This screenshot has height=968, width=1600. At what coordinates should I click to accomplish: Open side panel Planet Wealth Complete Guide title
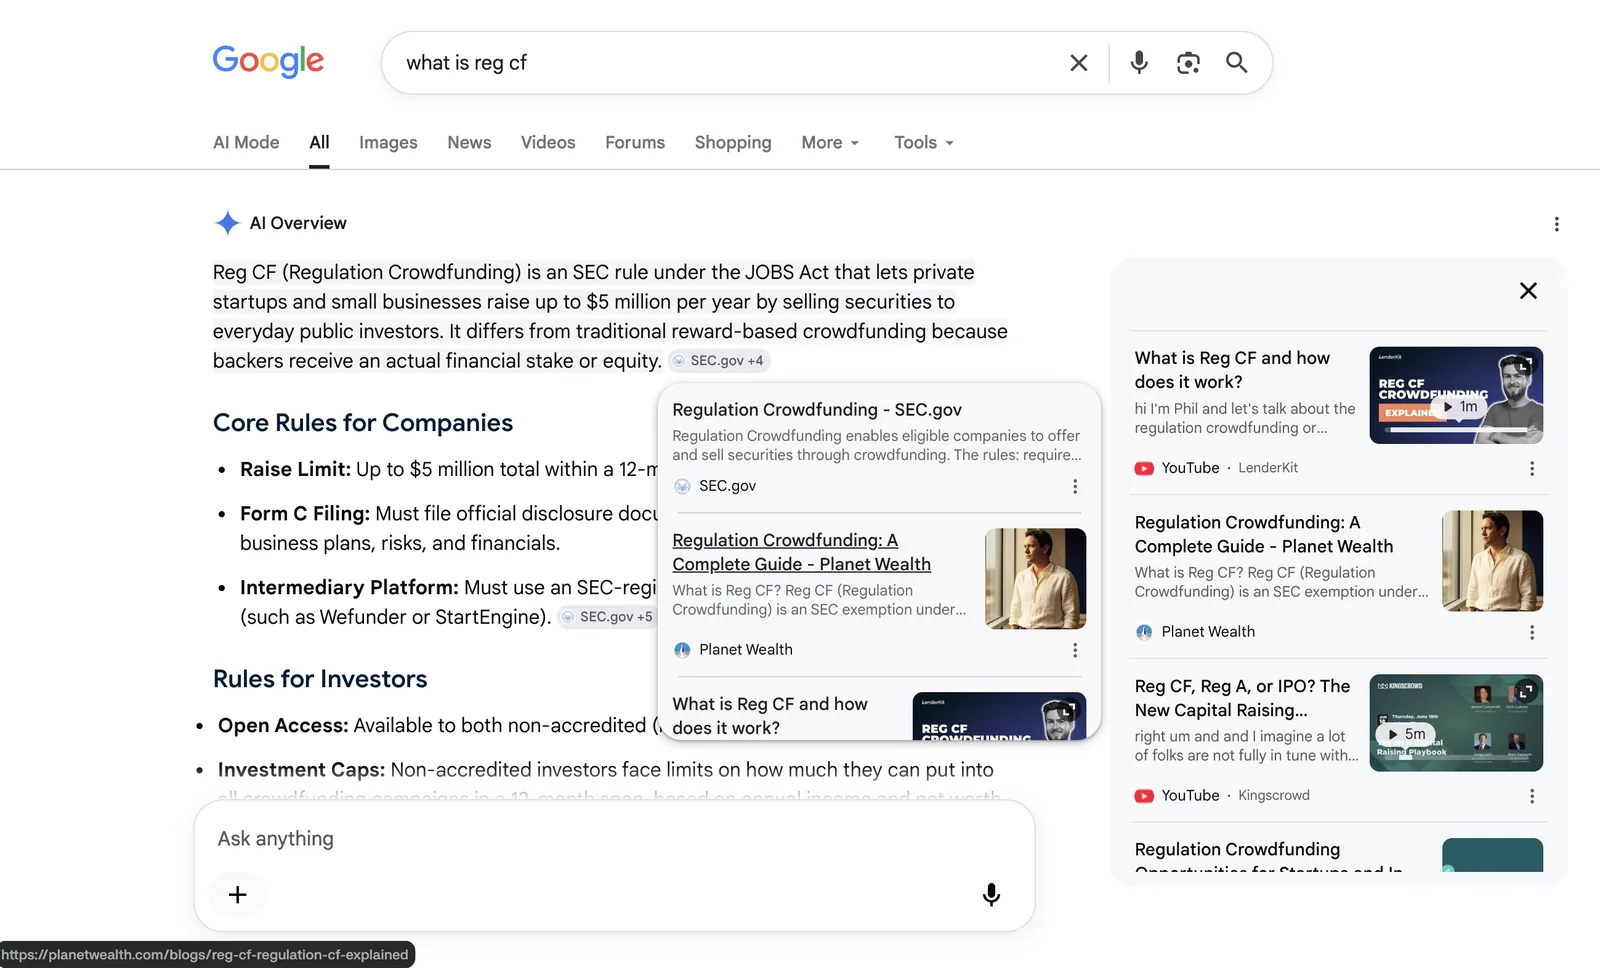[x=1264, y=534]
